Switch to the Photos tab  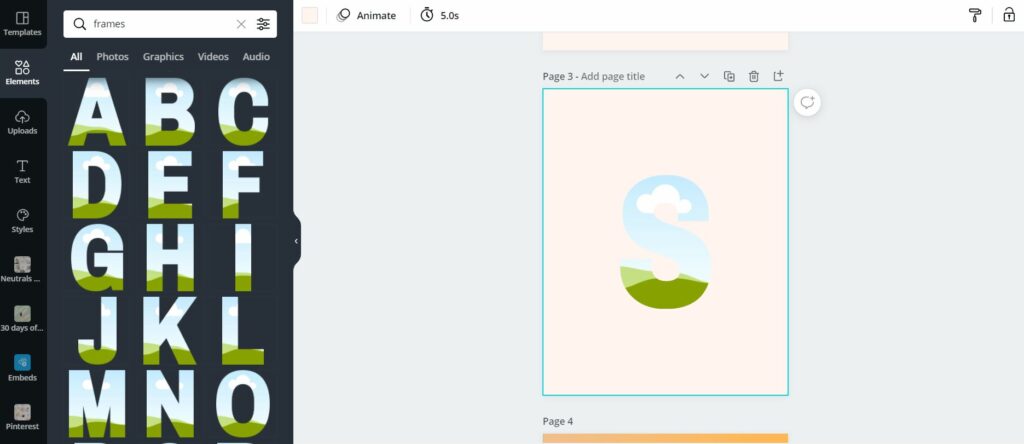[112, 57]
